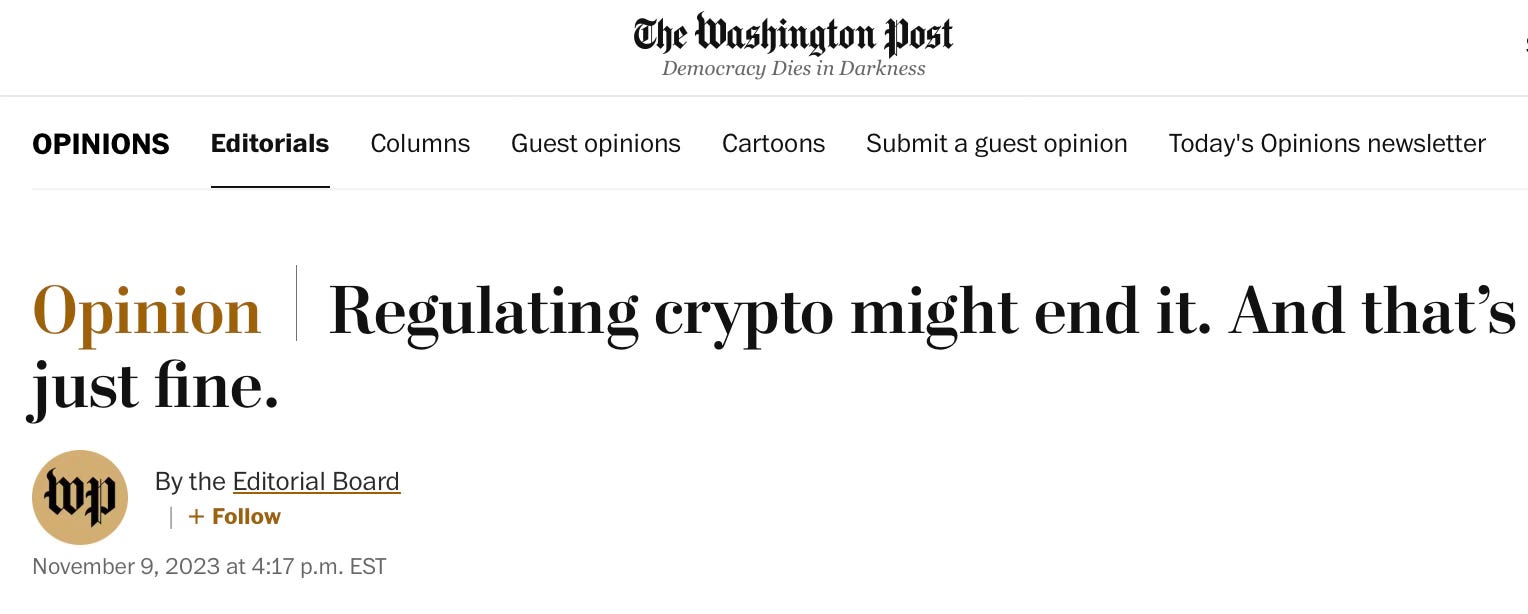Open the Editorial Board author link
This screenshot has height=614, width=1528.
316,482
